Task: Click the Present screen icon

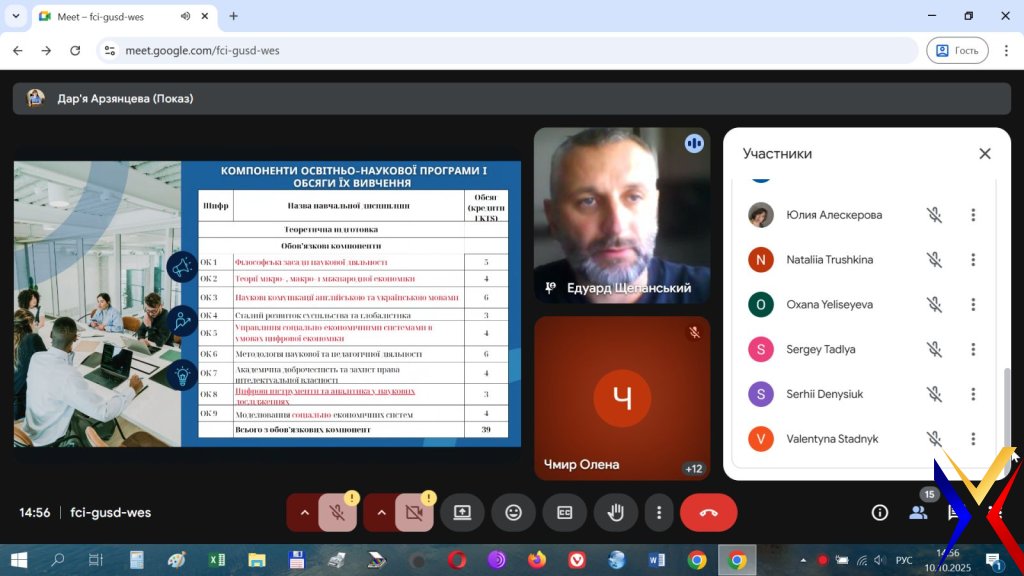Action: click(x=462, y=513)
